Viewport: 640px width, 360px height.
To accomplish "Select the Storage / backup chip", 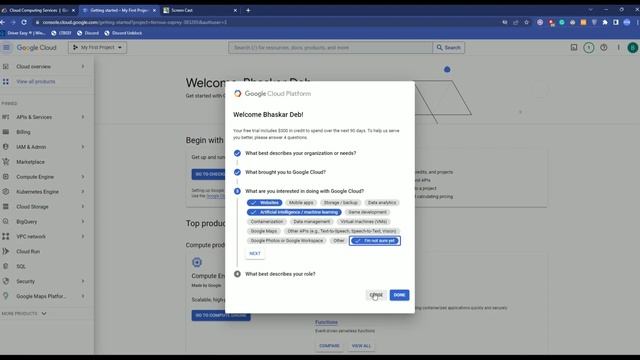I will [x=341, y=202].
